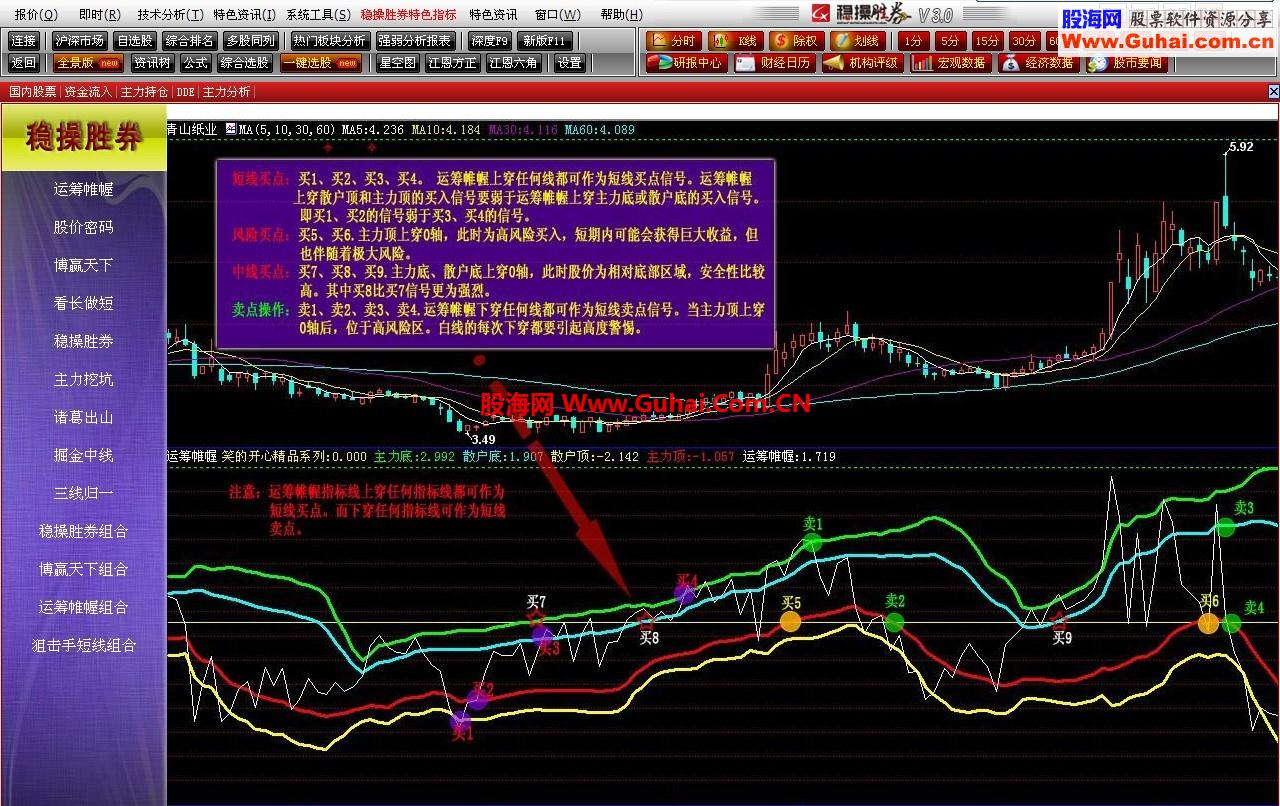Open the 稳操胜券特色指标 menu
Viewport: 1280px width, 806px height.
click(408, 15)
